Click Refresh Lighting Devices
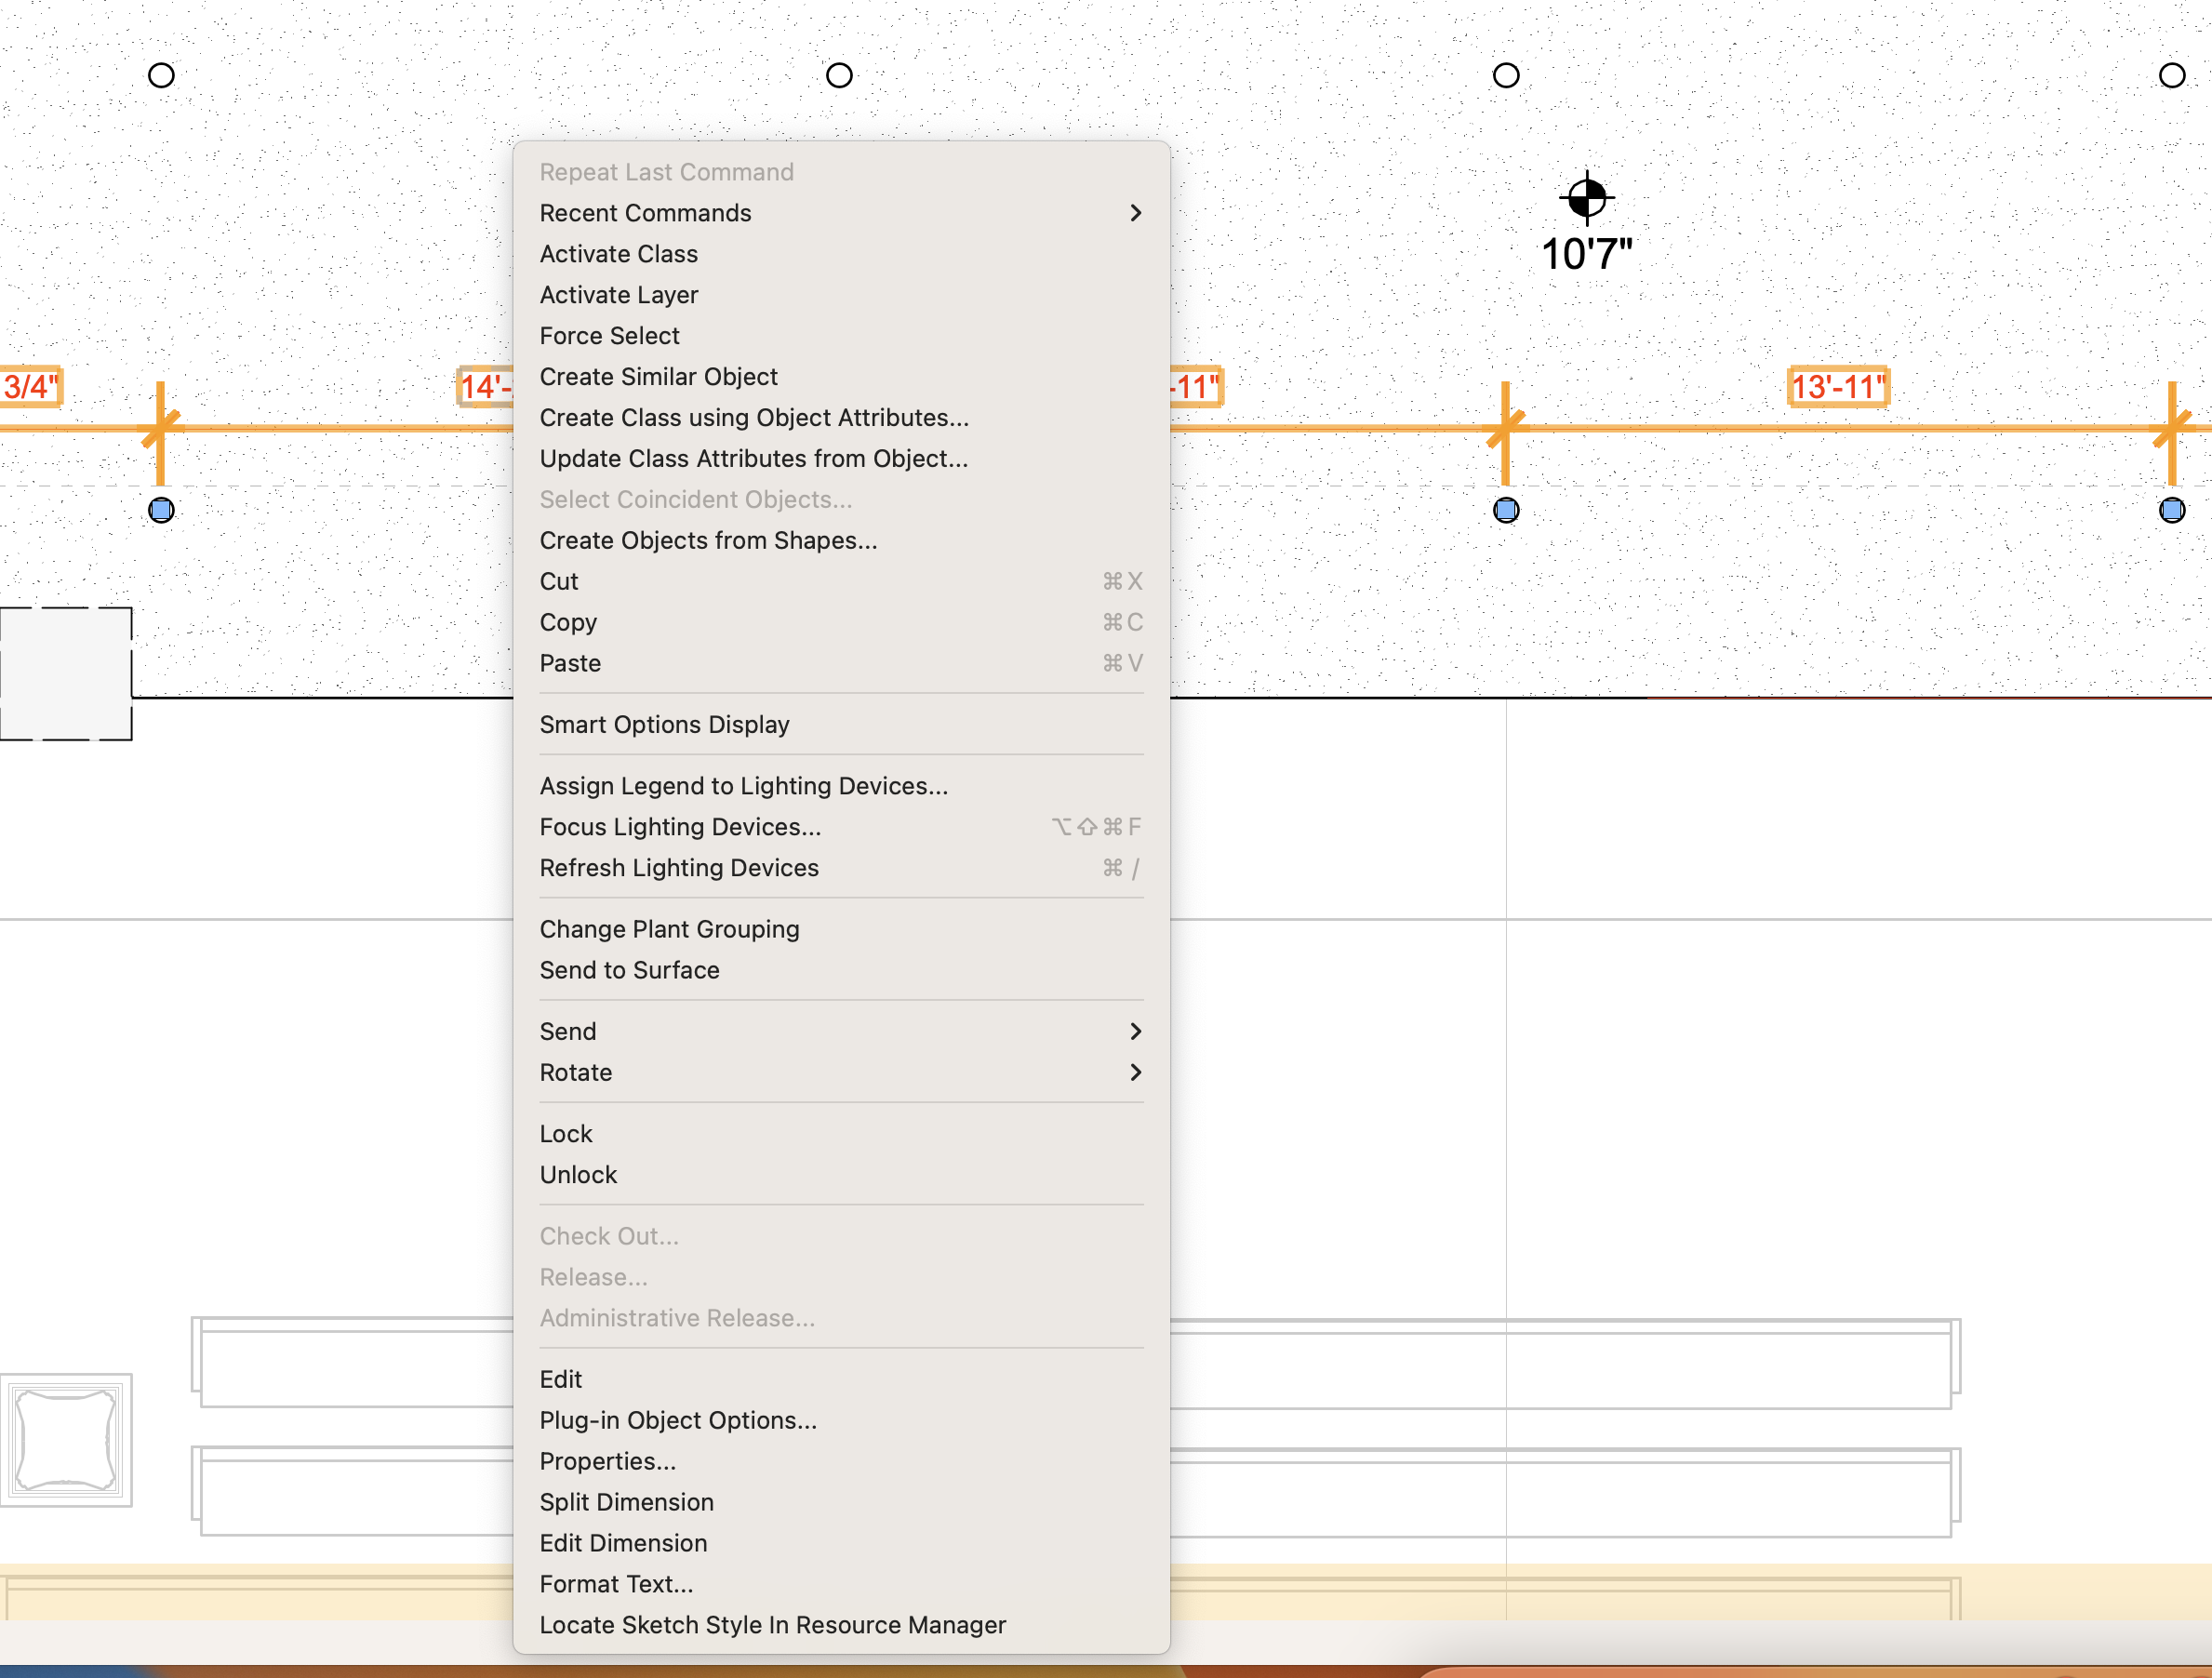The height and width of the screenshot is (1678, 2212). click(x=679, y=868)
